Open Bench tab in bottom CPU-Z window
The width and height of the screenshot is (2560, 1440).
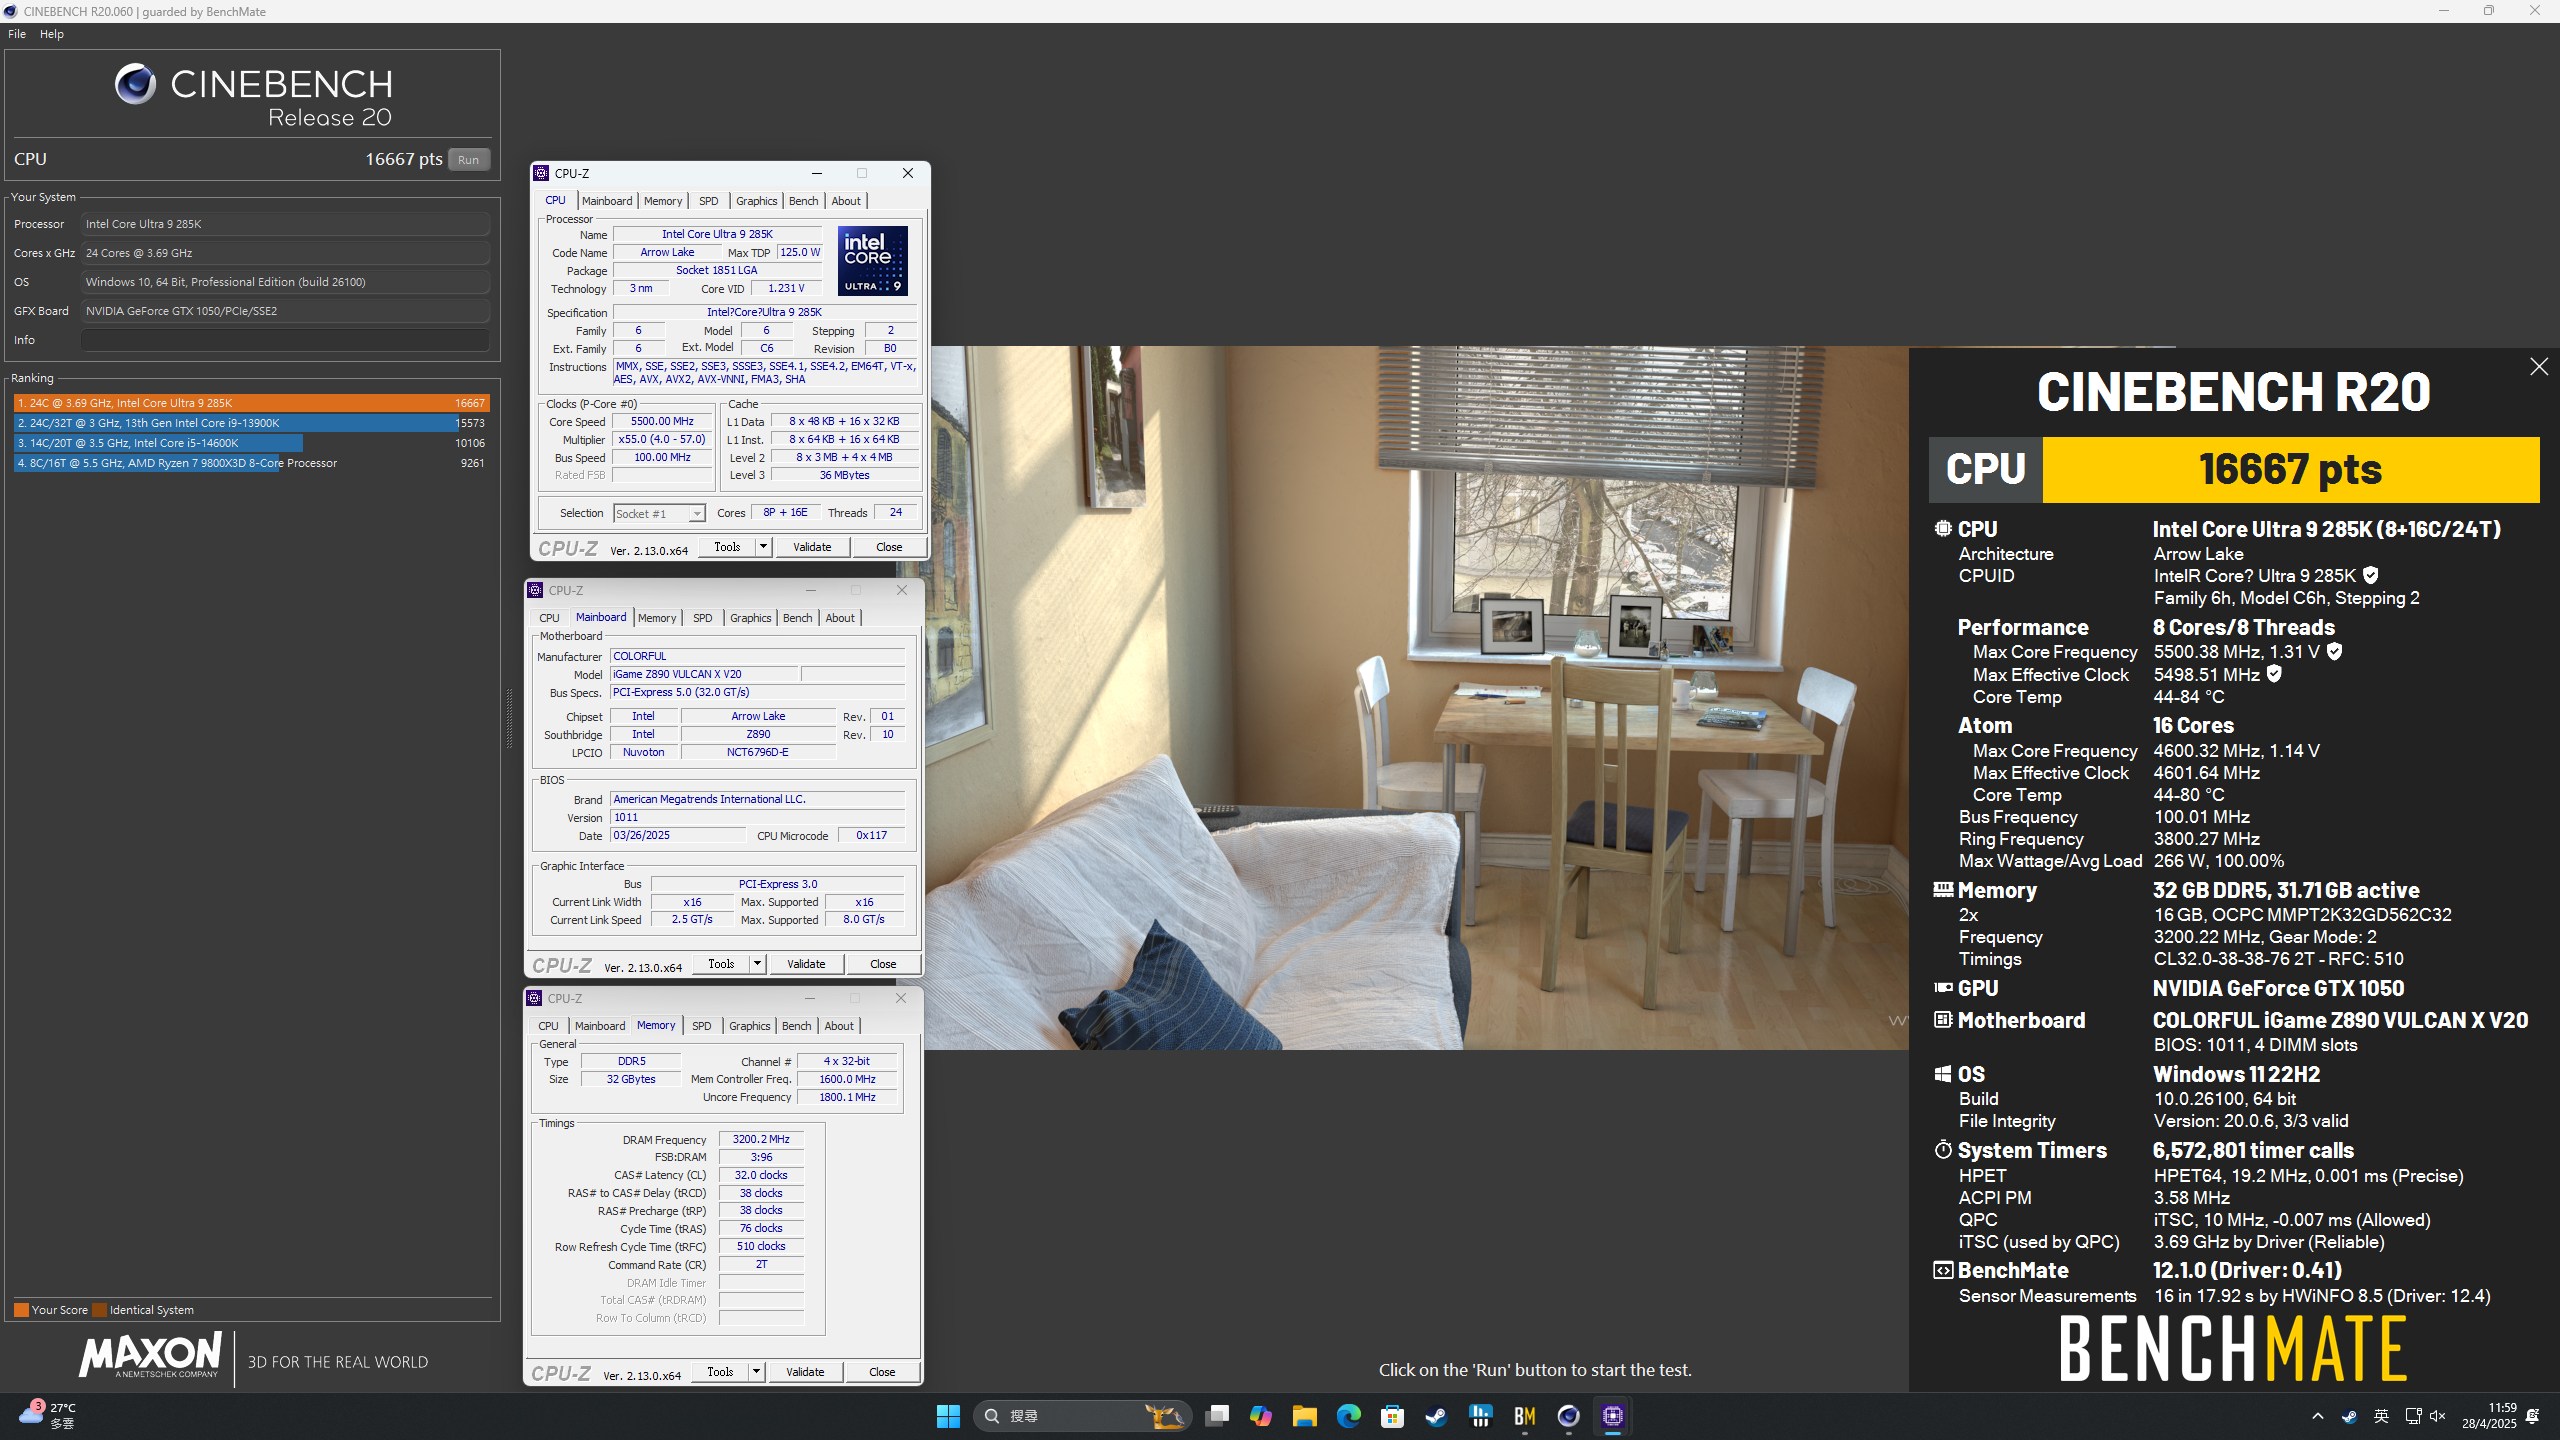pyautogui.click(x=796, y=1026)
